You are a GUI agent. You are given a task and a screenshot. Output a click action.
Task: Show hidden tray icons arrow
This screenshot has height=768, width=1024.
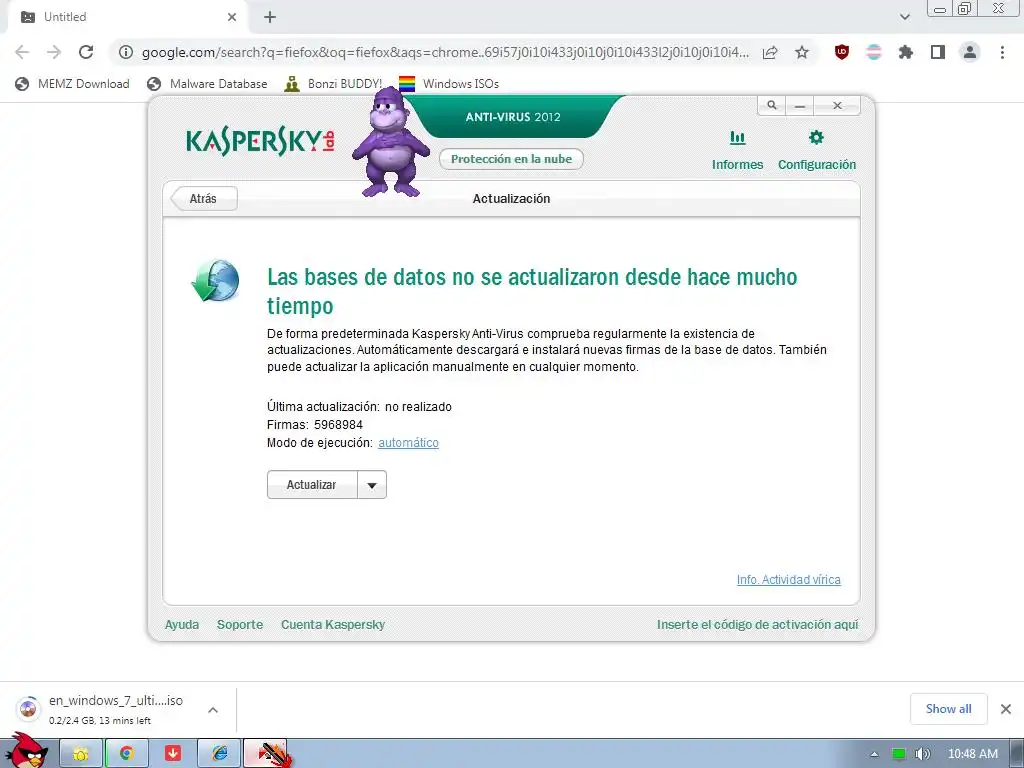point(874,754)
